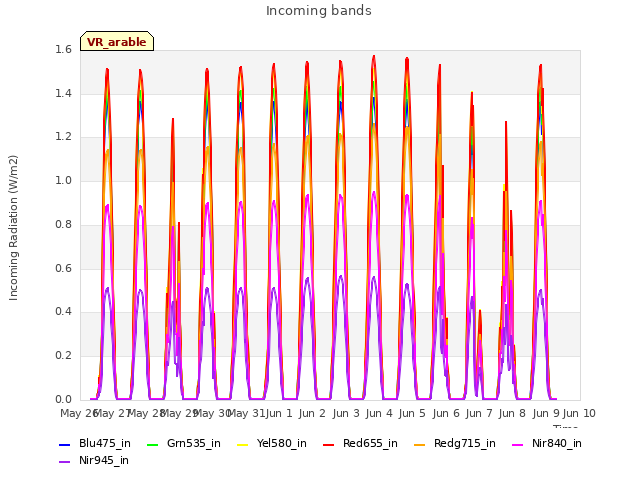Select the Redg715_in legend label
This screenshot has height=480, width=640.
[x=465, y=443]
